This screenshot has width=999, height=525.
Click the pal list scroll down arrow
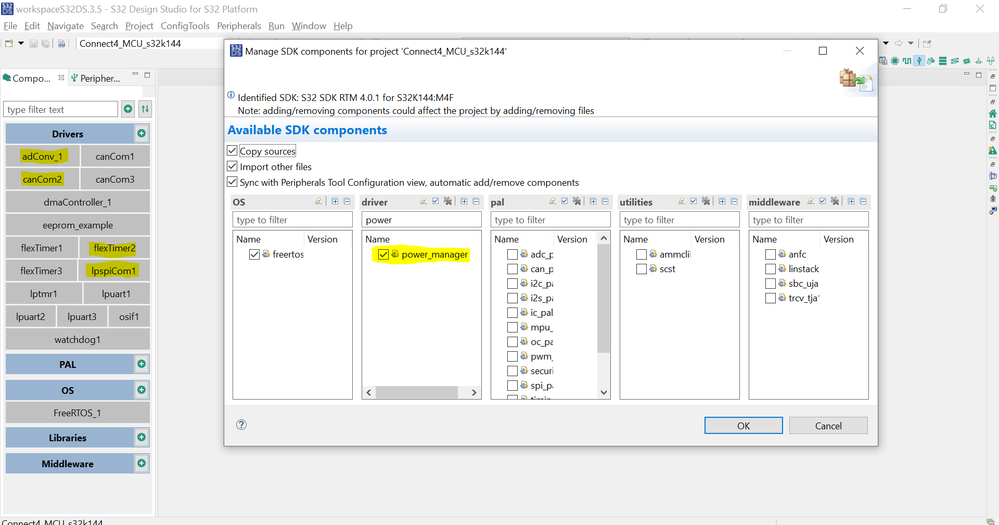tap(604, 392)
